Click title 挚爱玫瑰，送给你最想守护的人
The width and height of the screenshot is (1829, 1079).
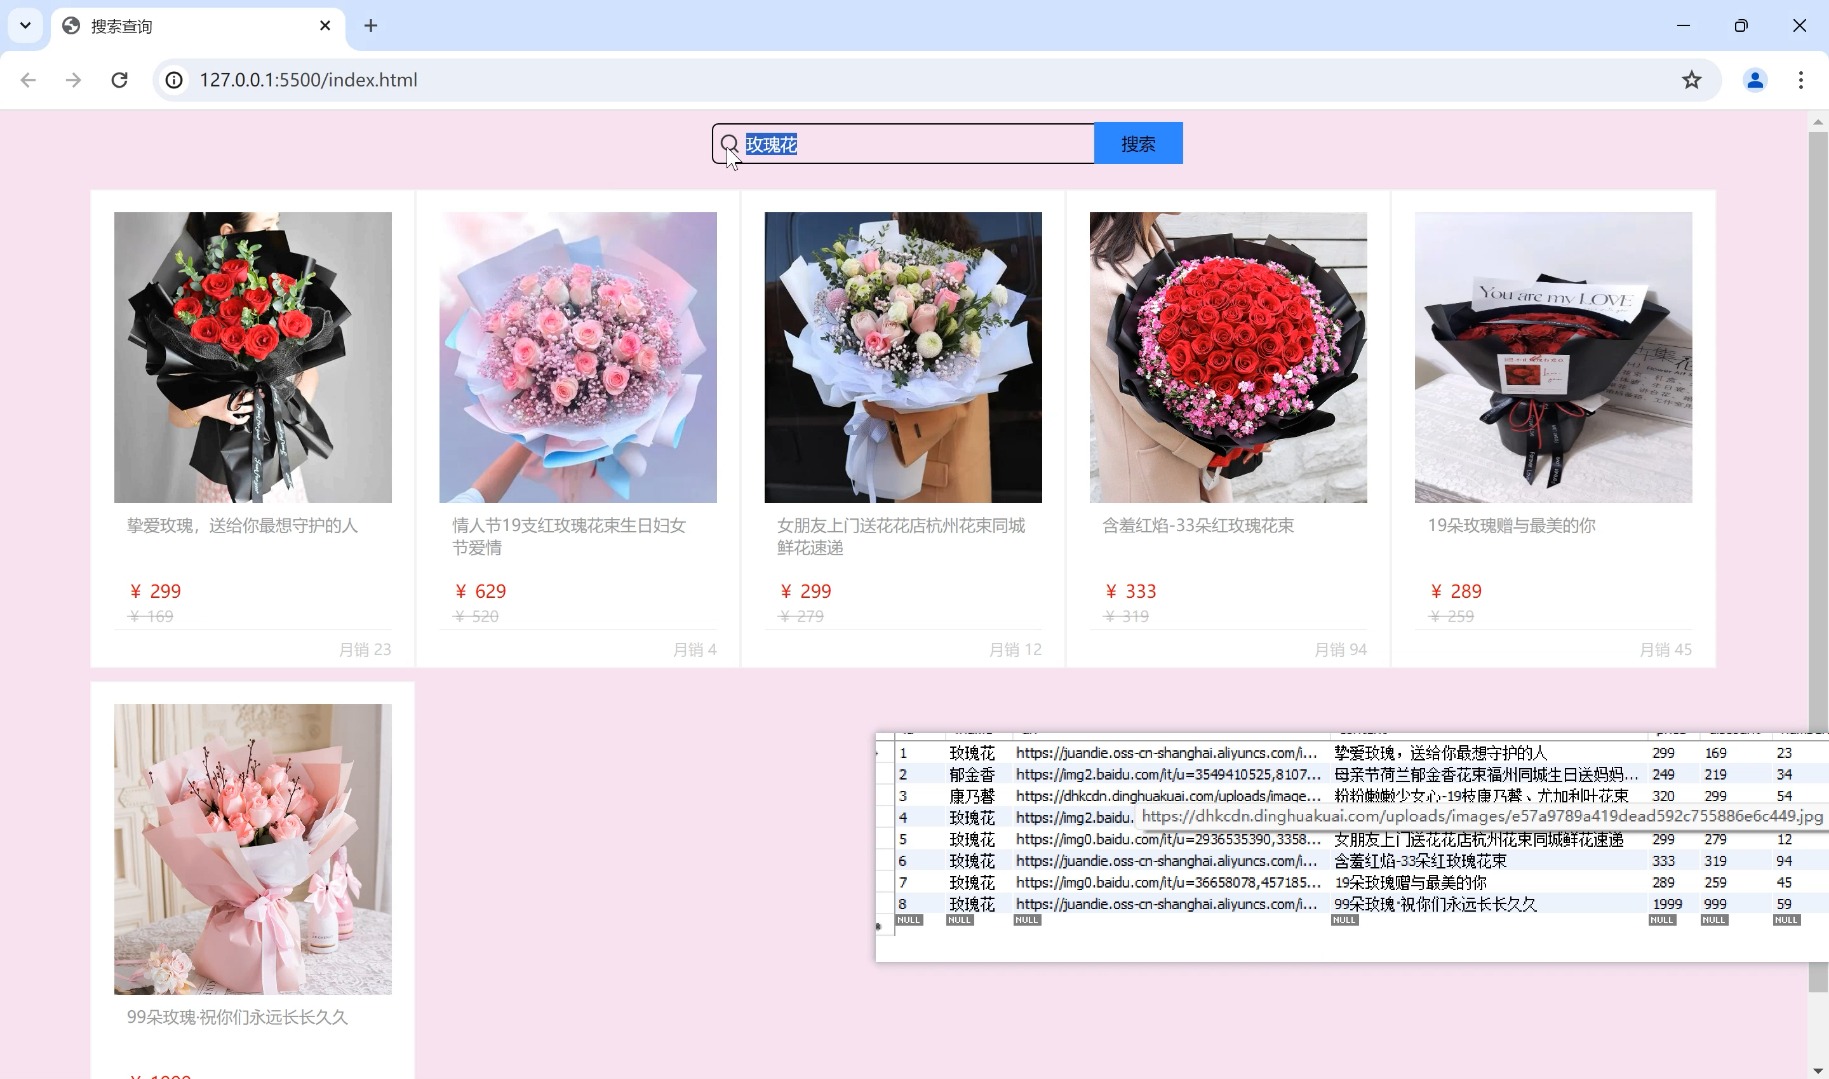242,526
